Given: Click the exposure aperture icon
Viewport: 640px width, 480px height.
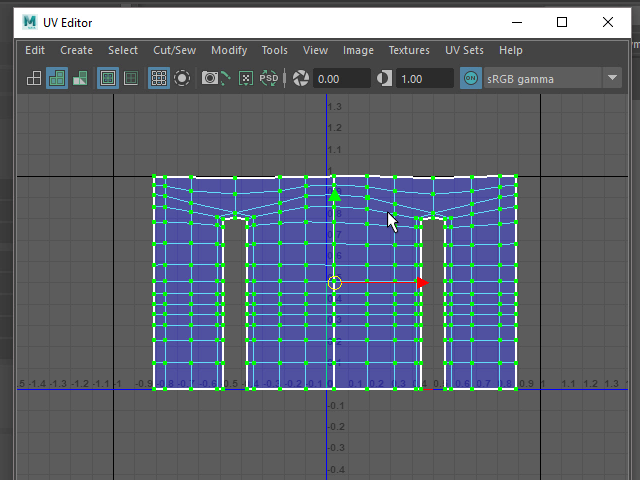Looking at the screenshot, I should [300, 78].
